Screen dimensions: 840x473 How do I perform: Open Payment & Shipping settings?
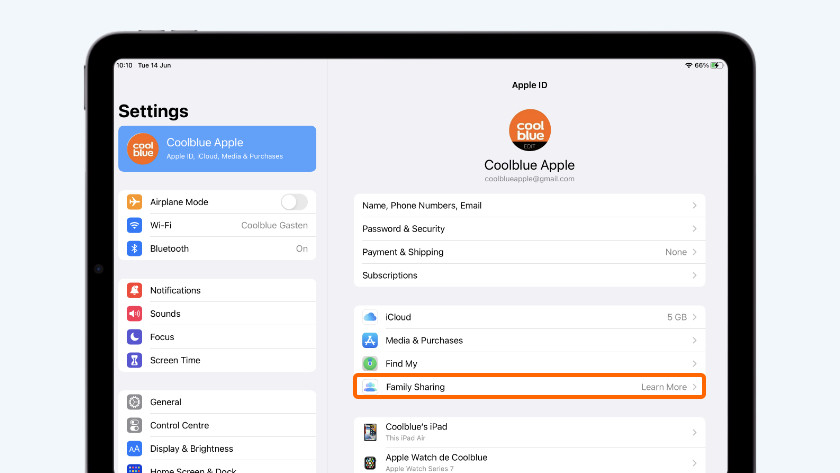[528, 252]
